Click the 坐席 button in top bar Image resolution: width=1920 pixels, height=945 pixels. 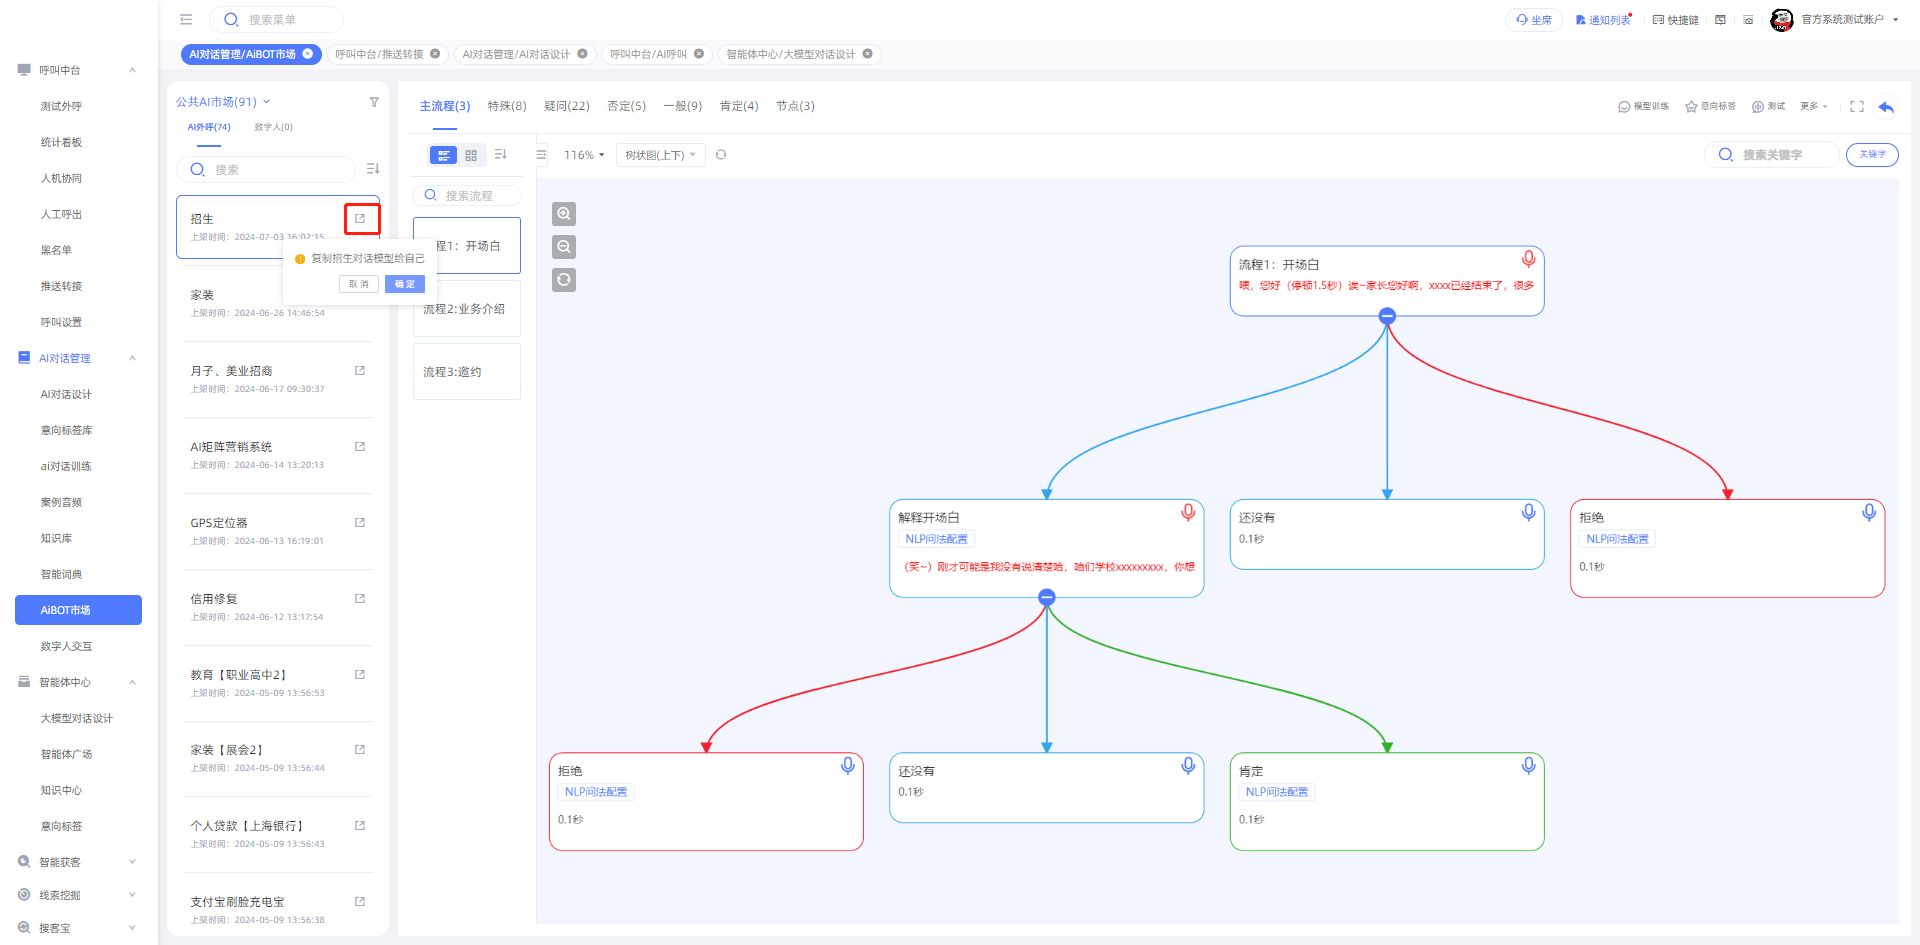tap(1534, 20)
